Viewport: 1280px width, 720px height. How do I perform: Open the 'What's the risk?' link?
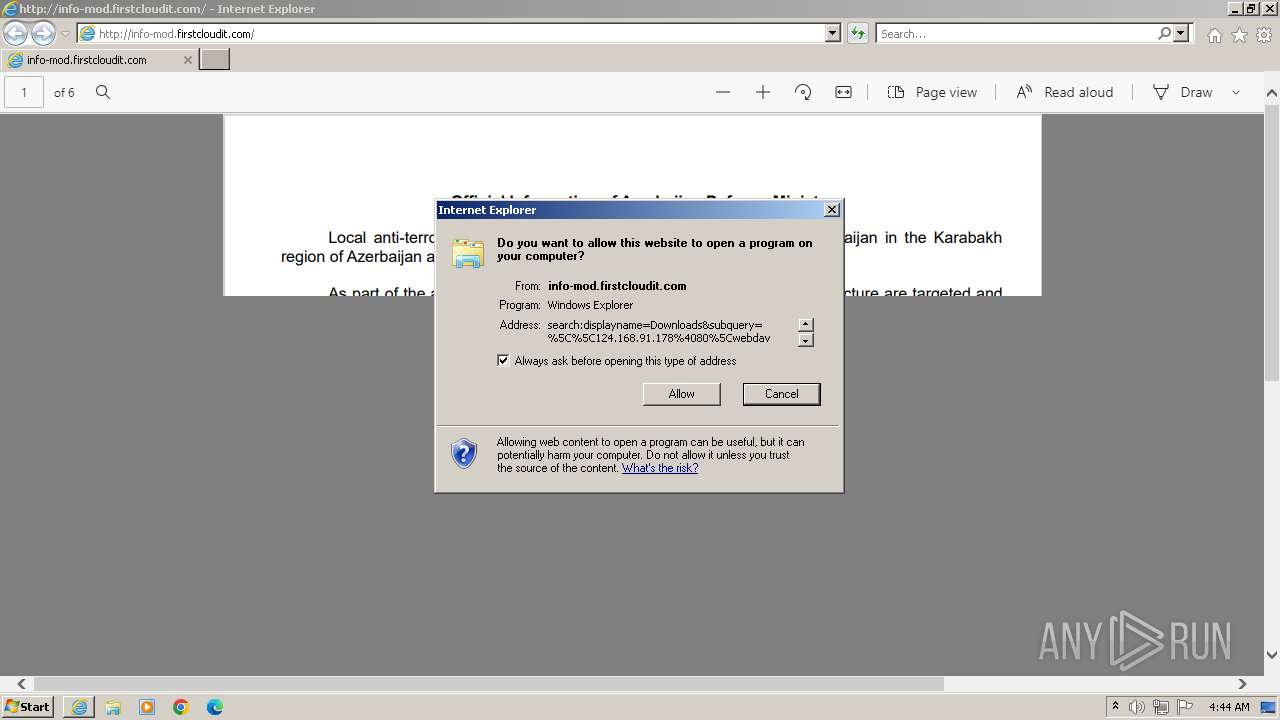660,468
